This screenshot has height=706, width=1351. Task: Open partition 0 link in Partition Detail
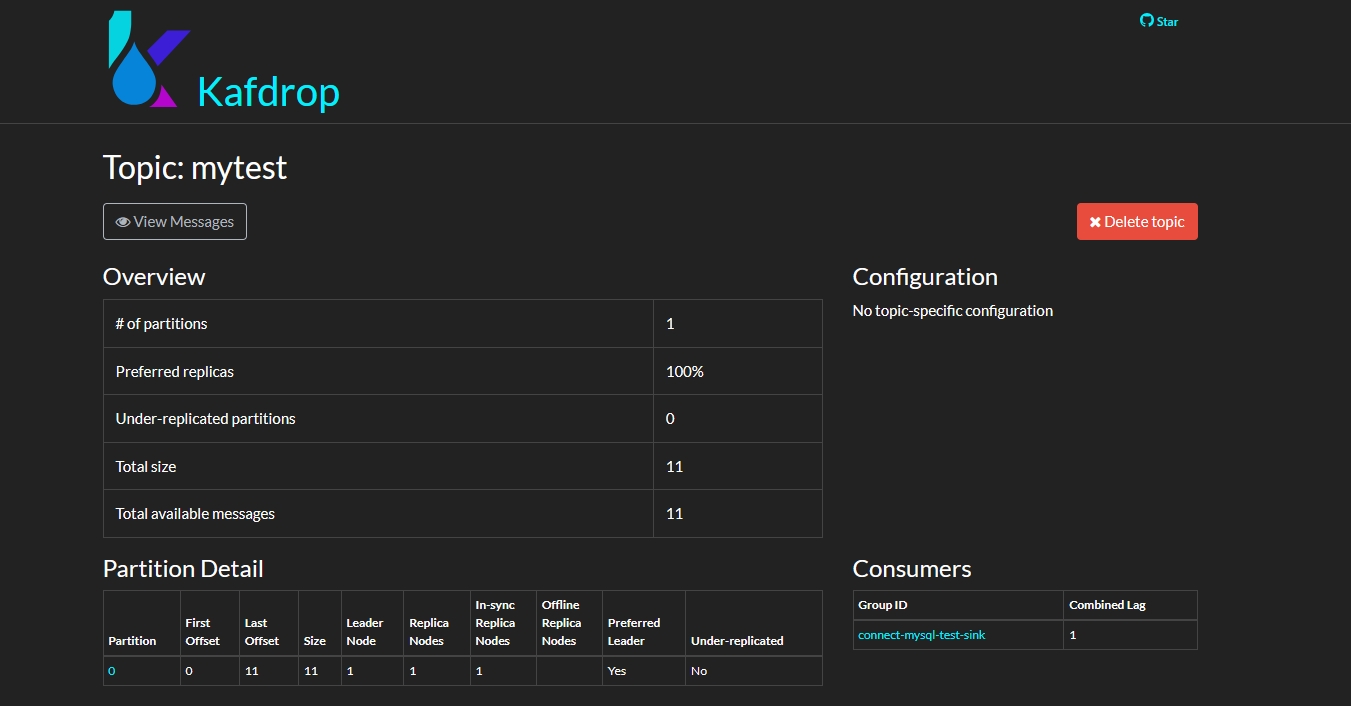click(x=111, y=671)
